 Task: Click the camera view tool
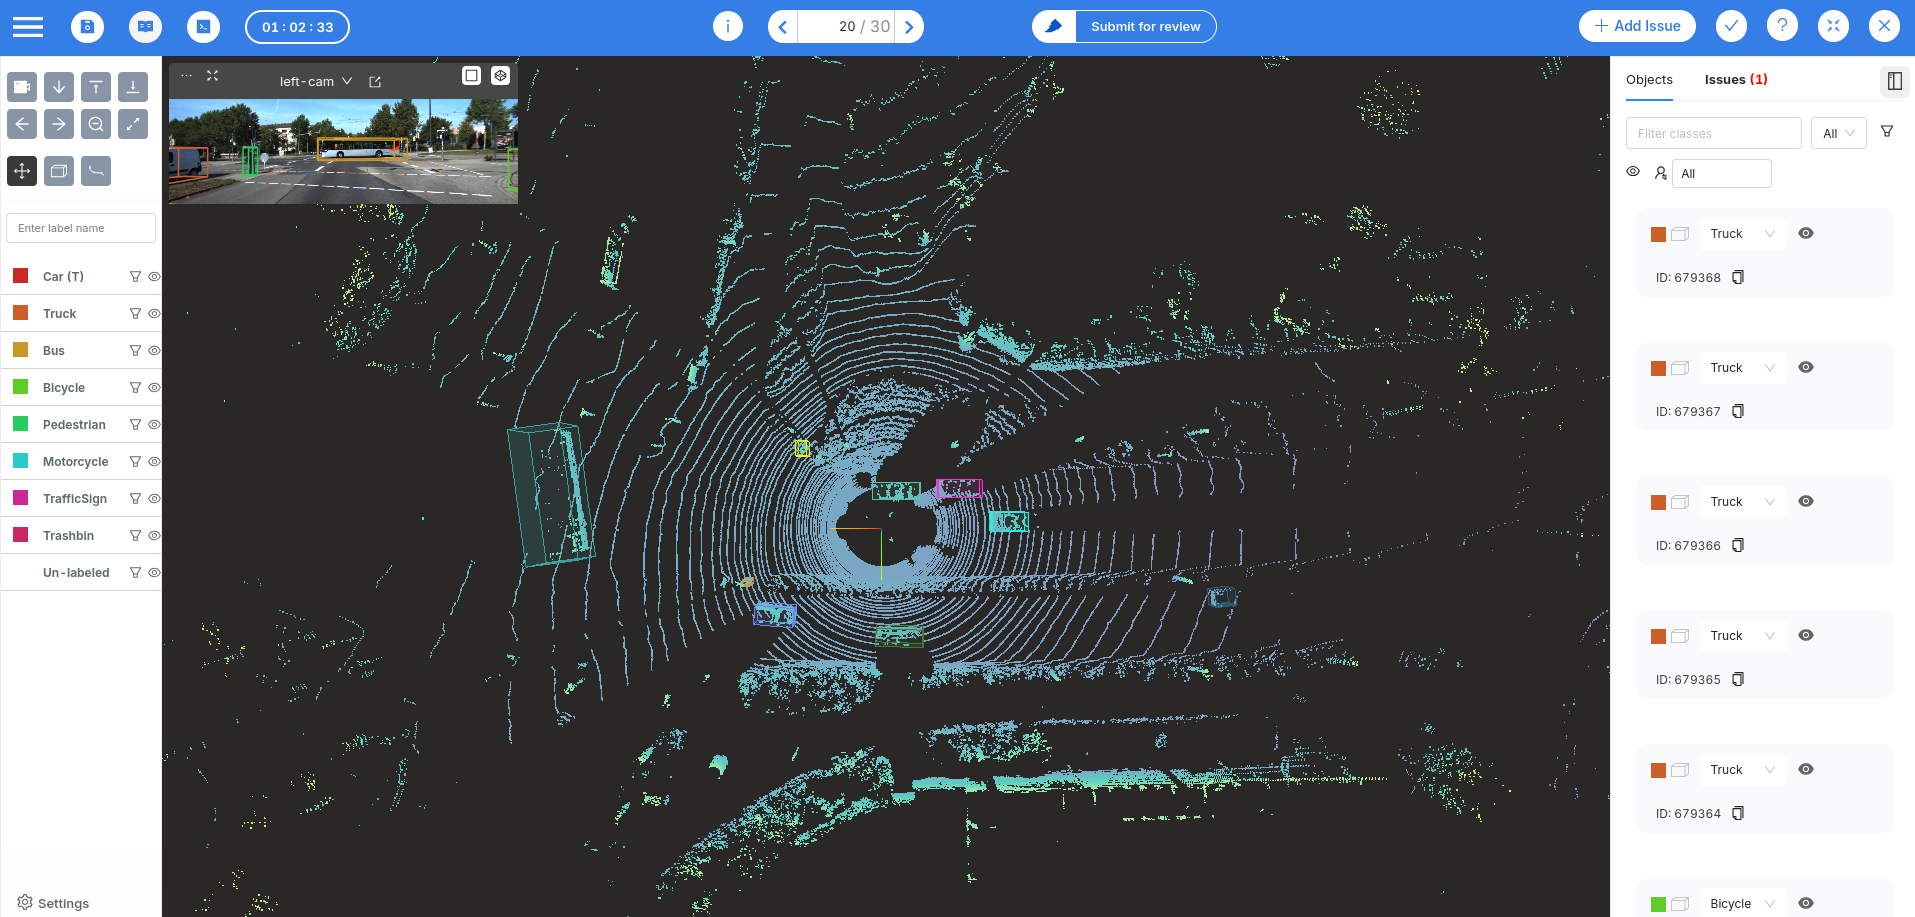(22, 87)
